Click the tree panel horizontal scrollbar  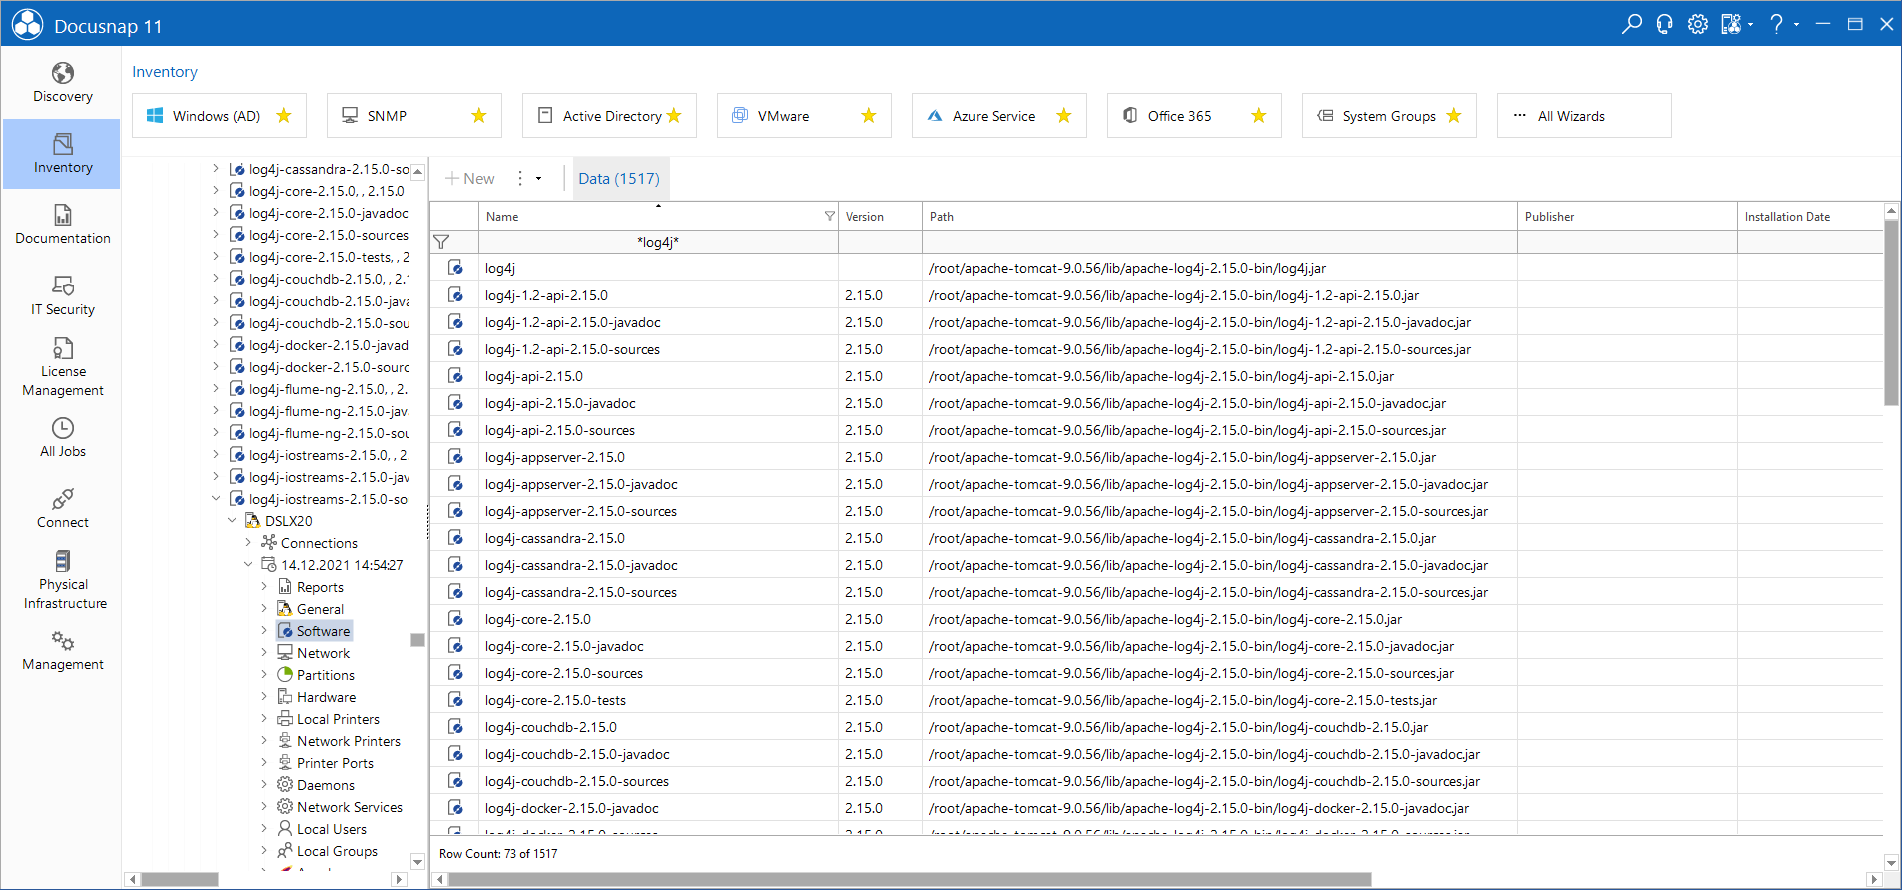tap(180, 880)
